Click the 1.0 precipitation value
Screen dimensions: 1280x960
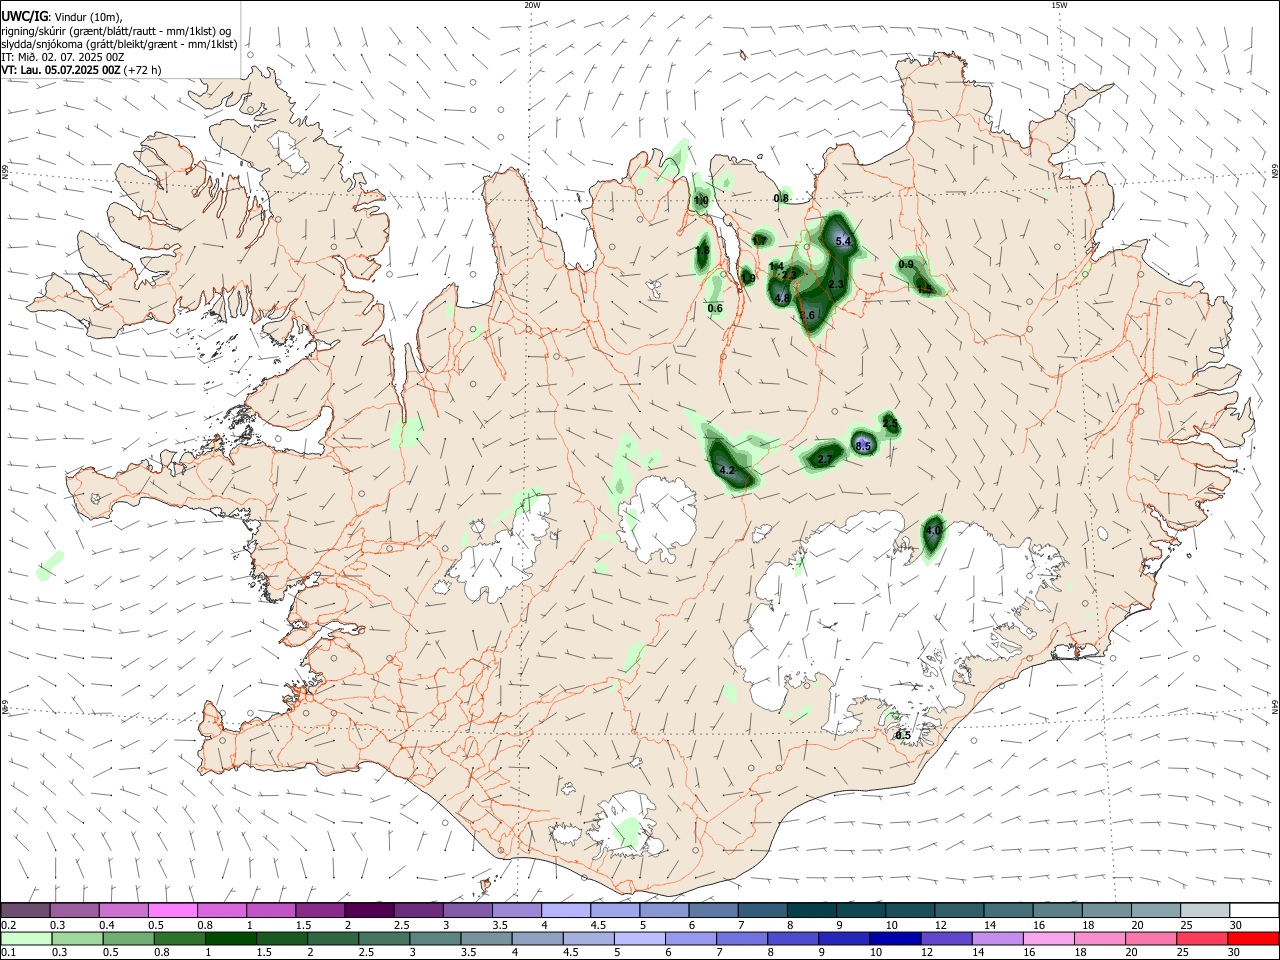(x=701, y=201)
